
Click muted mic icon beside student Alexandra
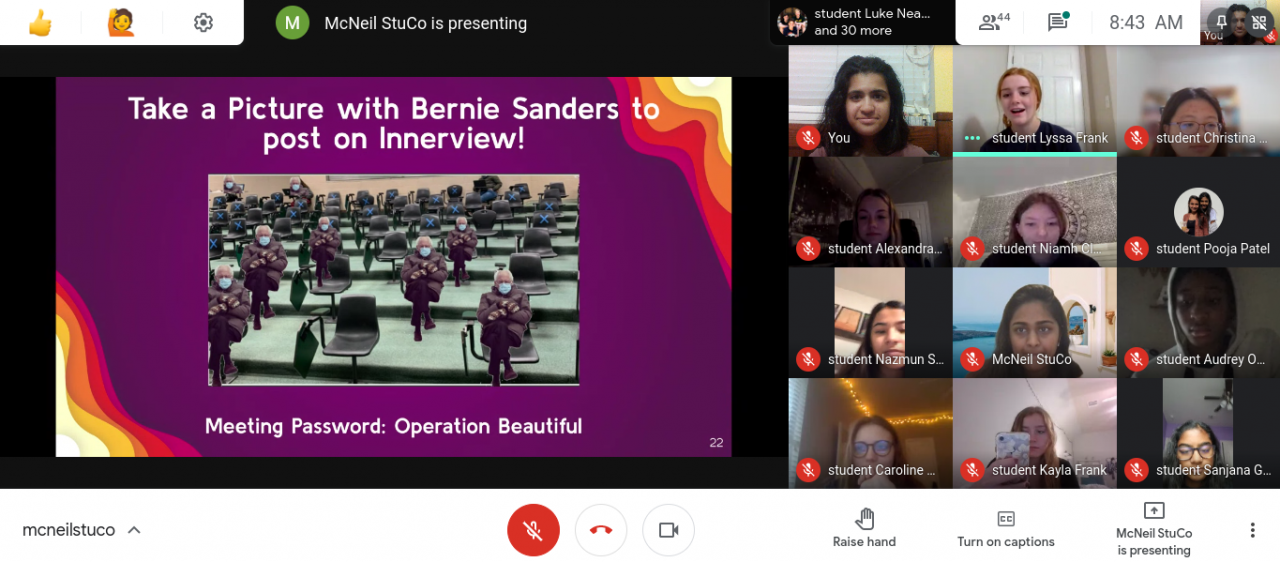(807, 249)
